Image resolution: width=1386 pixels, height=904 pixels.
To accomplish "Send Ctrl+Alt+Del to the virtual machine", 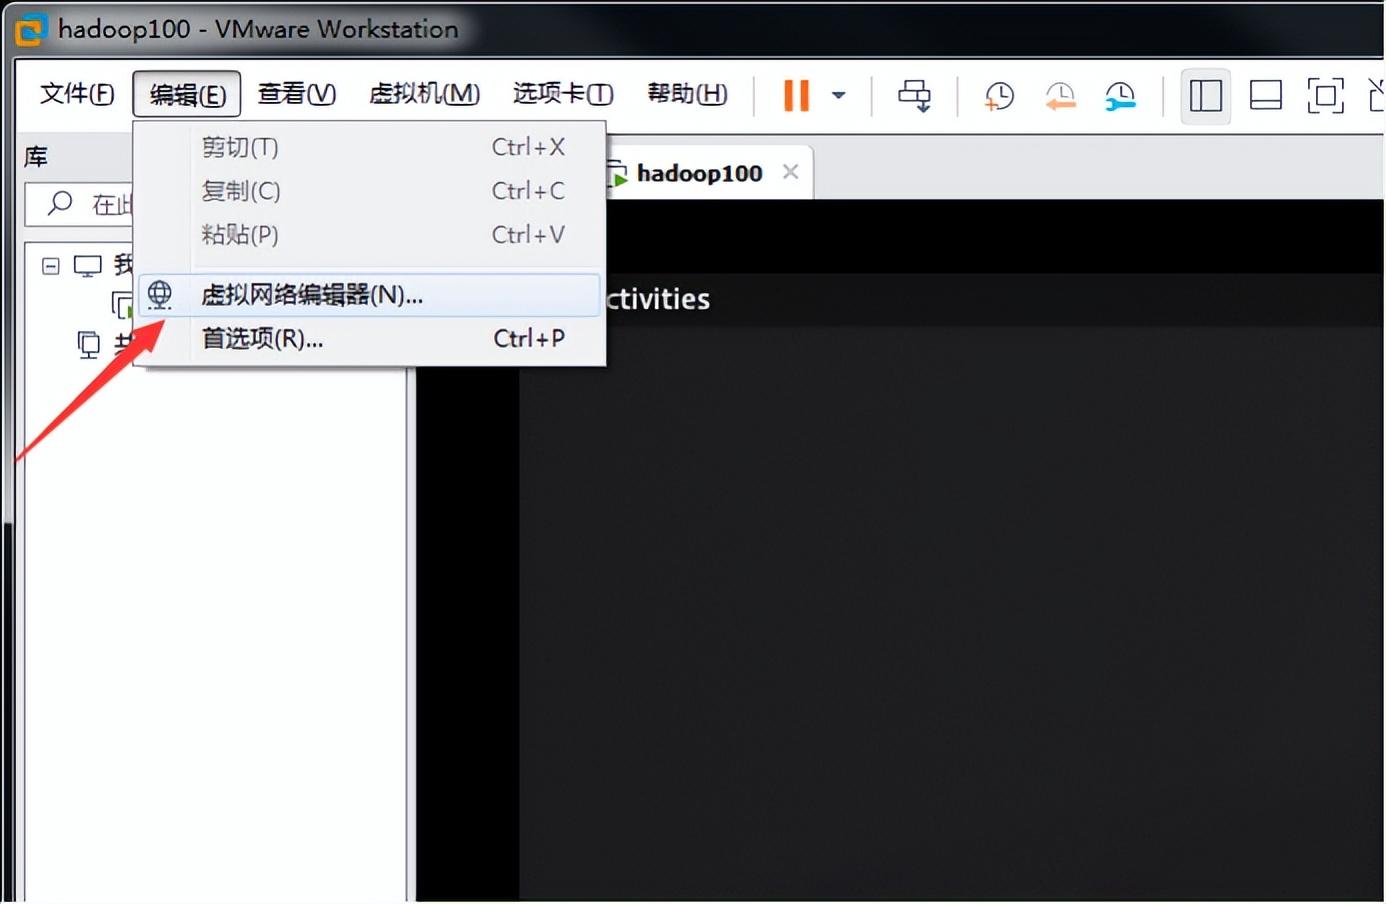I will click(x=914, y=96).
